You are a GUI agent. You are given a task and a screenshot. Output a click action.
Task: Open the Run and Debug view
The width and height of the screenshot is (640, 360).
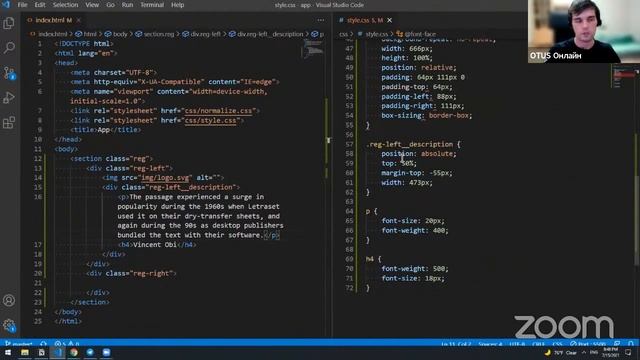pos(9,98)
